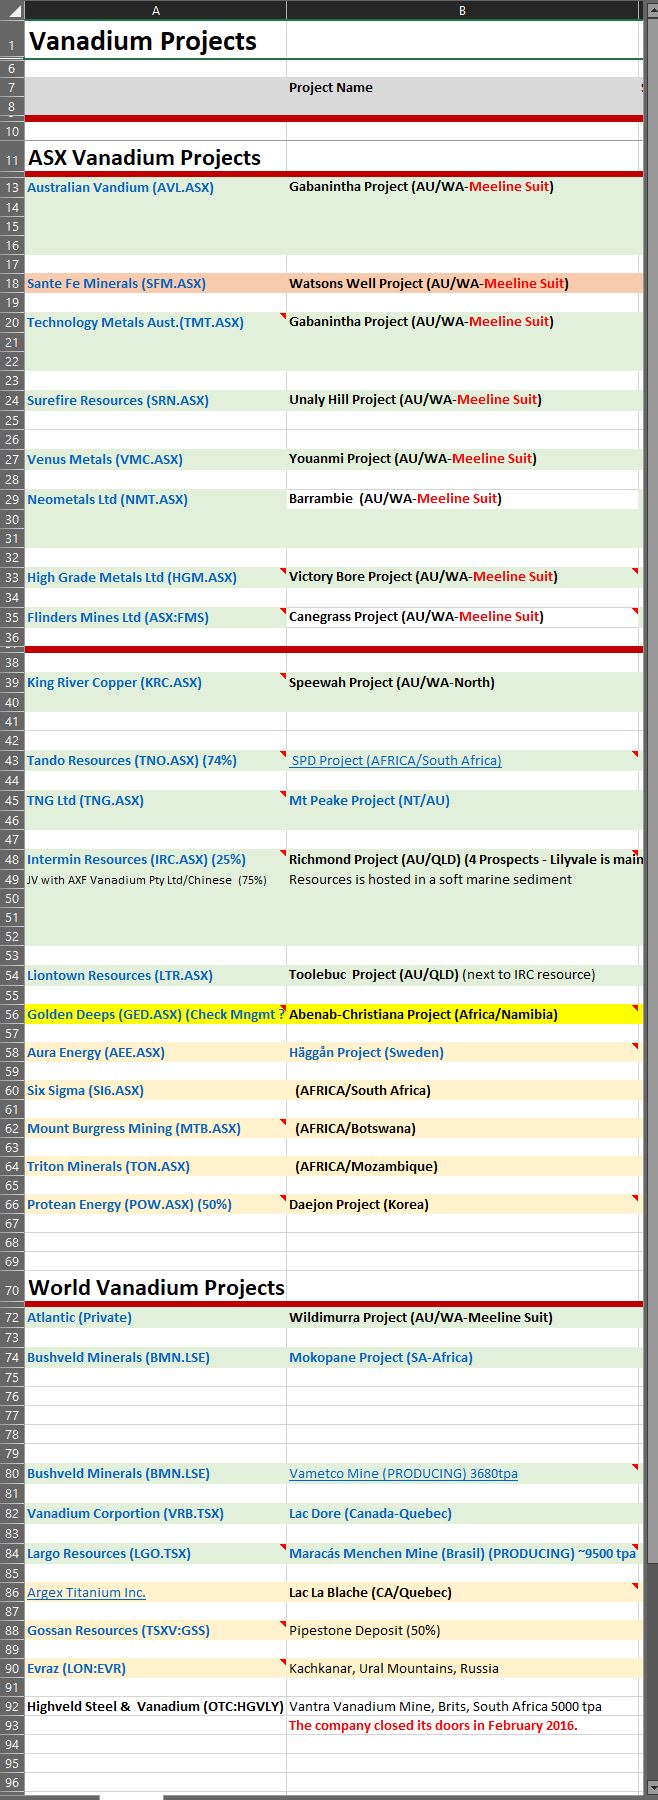
Task: Click cell 'Daejon Project (Korea)'
Action: pyautogui.click(x=463, y=1204)
